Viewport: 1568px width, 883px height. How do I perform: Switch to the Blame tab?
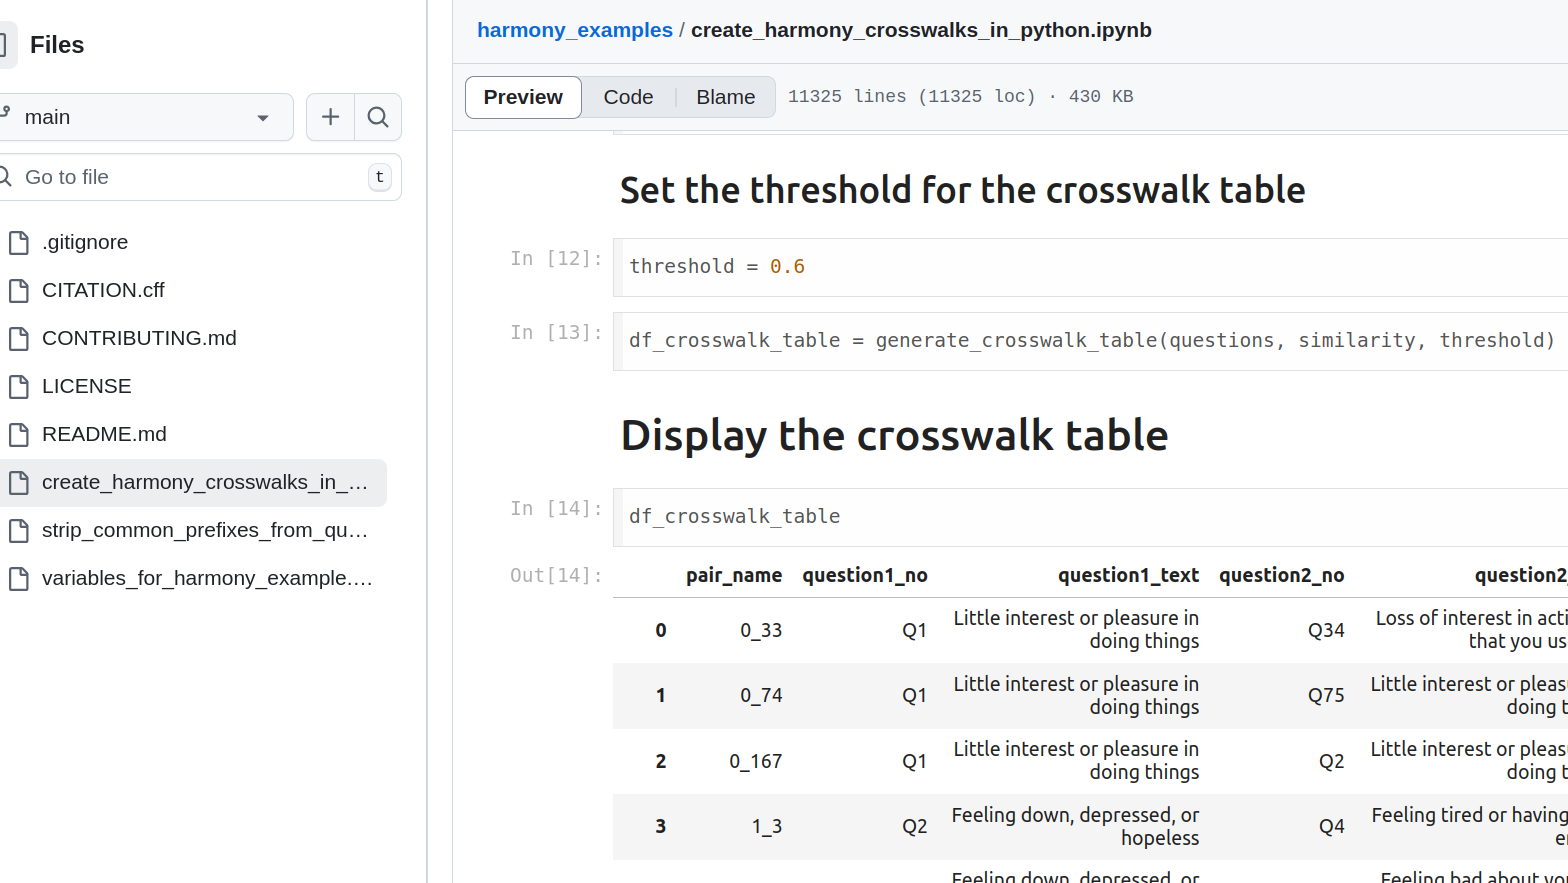point(726,97)
